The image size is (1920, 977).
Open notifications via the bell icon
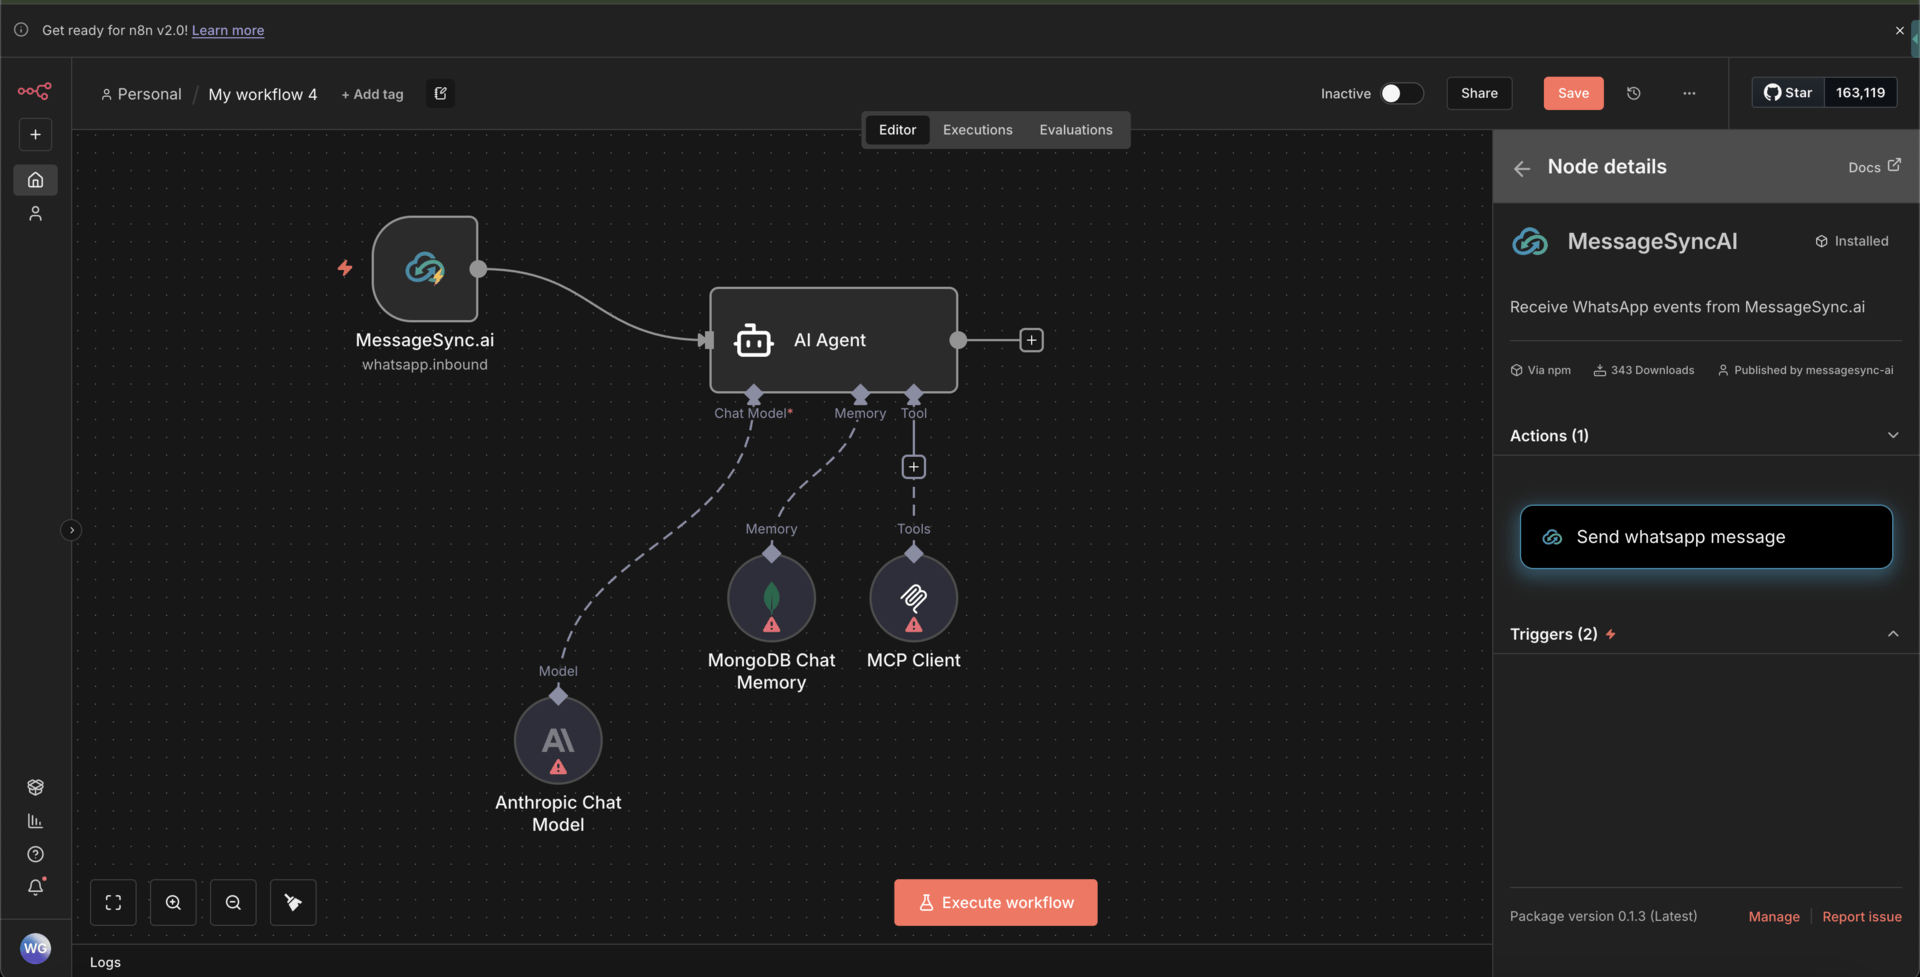click(36, 887)
